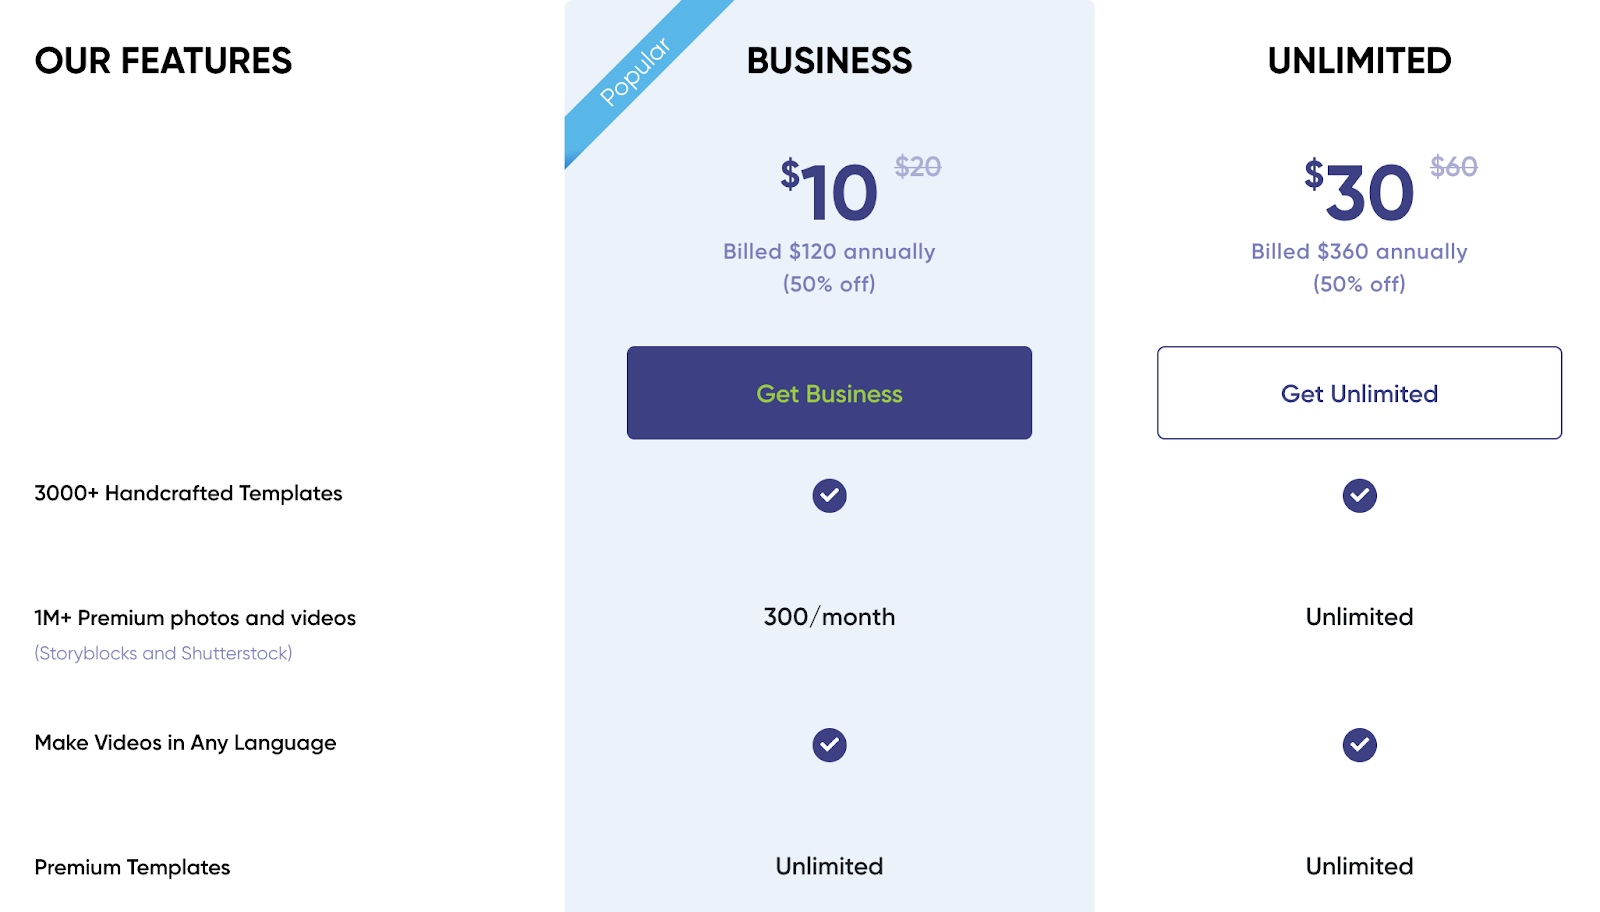Click Business checkmark for Any Language videos
The image size is (1600, 912).
coord(829,745)
